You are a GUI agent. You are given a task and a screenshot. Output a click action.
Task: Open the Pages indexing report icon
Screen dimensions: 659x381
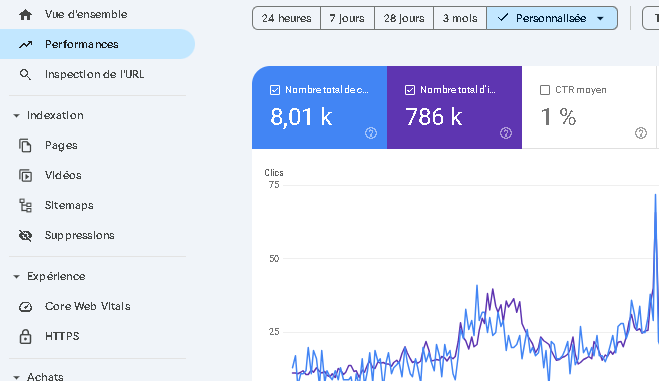pyautogui.click(x=25, y=145)
